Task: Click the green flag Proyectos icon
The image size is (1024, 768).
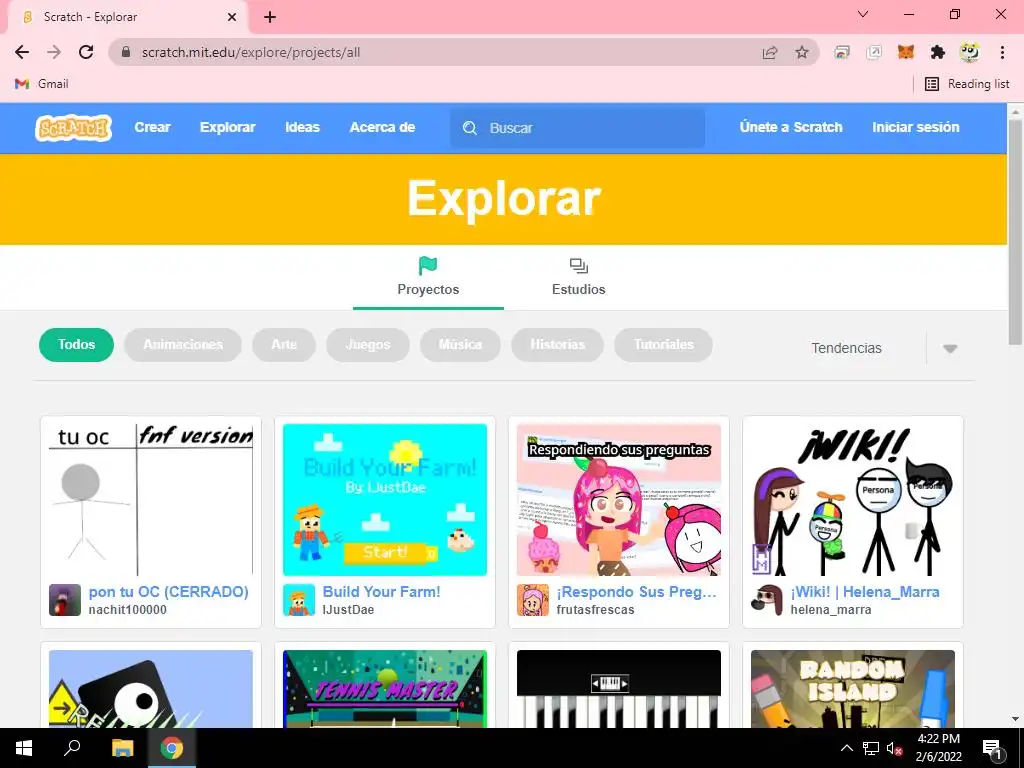Action: point(428,266)
